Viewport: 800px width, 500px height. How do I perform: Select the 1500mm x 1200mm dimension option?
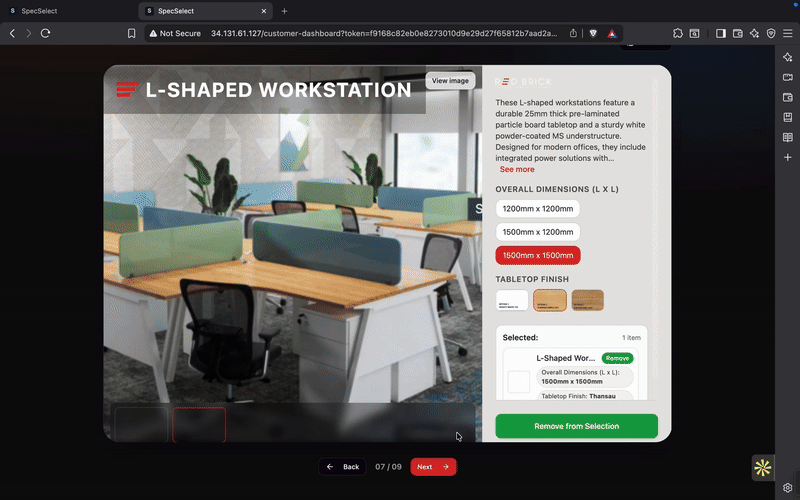click(538, 232)
